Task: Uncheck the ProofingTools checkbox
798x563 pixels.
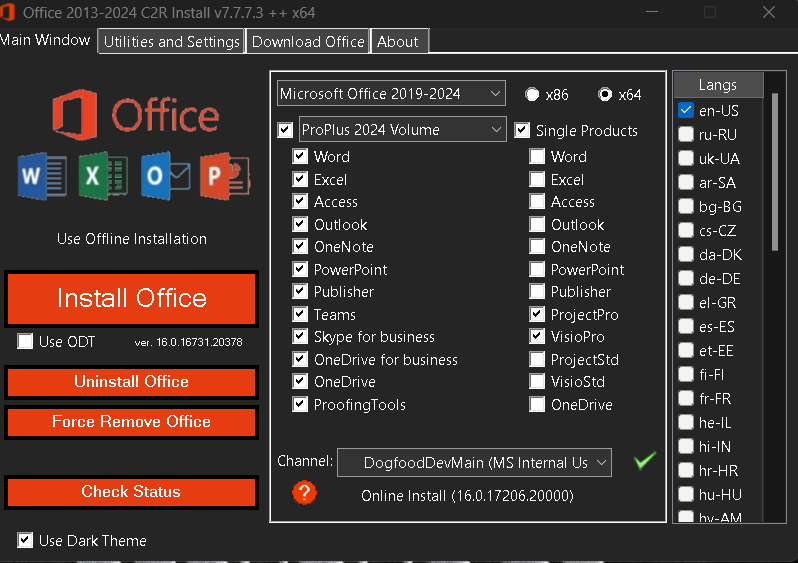Action: (300, 404)
